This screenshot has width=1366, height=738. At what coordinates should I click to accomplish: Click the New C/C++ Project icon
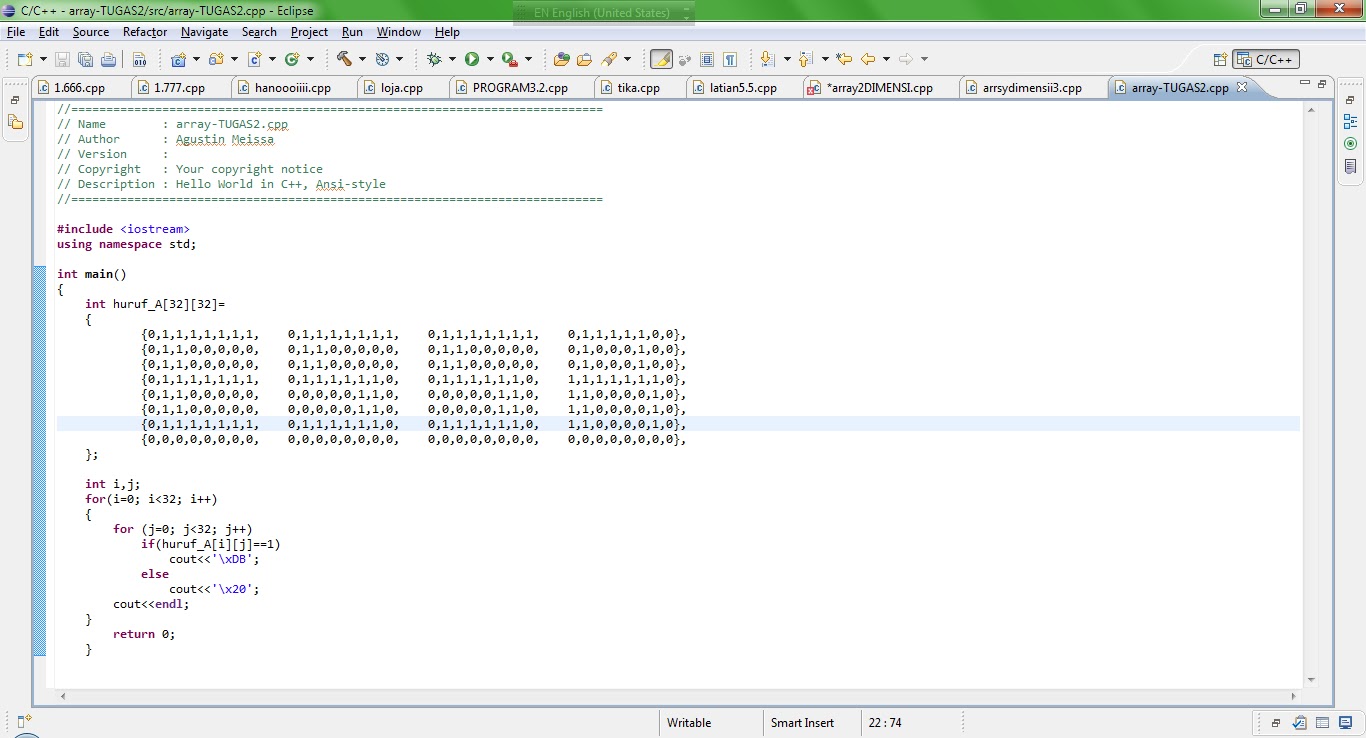[x=178, y=59]
